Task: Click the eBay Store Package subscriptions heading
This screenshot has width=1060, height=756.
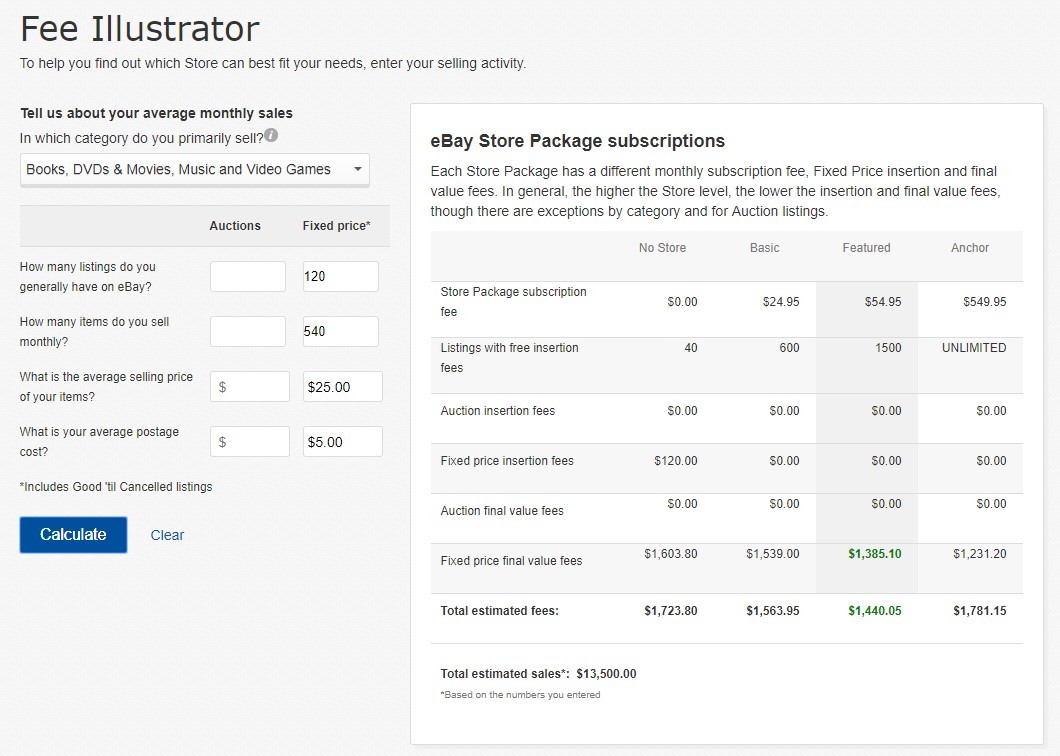Action: click(x=577, y=141)
